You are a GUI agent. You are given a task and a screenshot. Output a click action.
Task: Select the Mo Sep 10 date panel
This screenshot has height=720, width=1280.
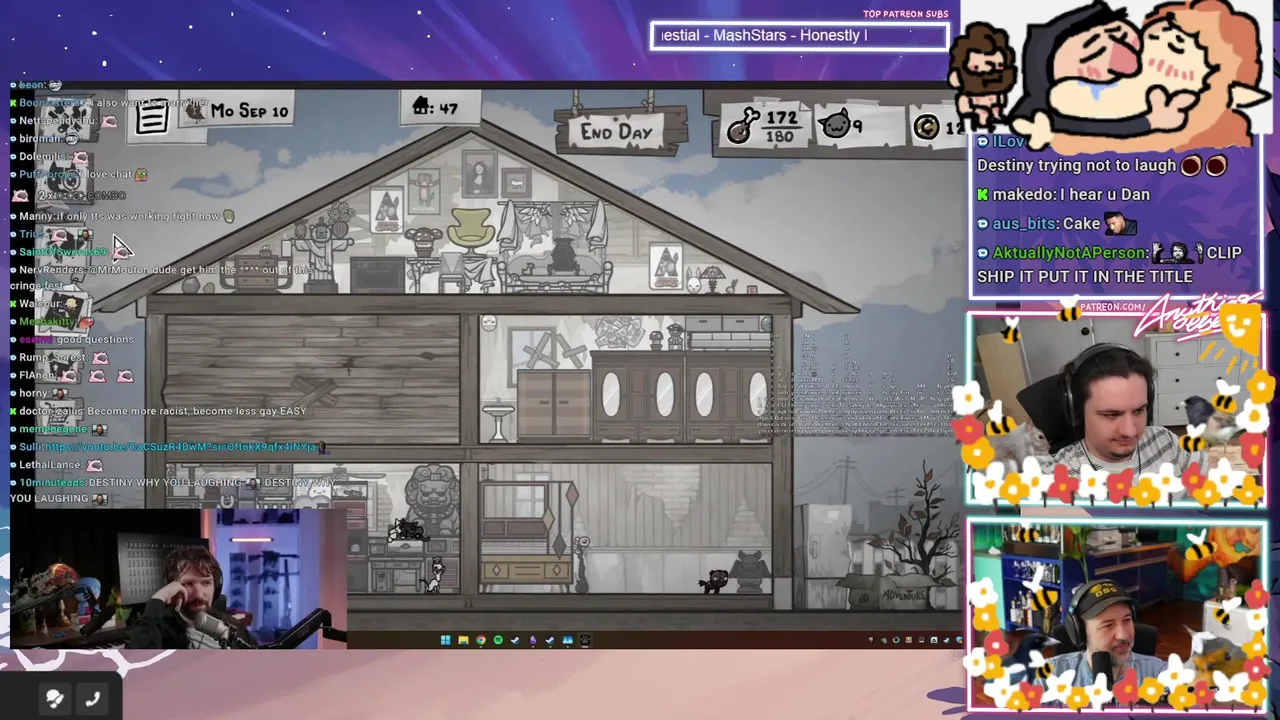[238, 111]
